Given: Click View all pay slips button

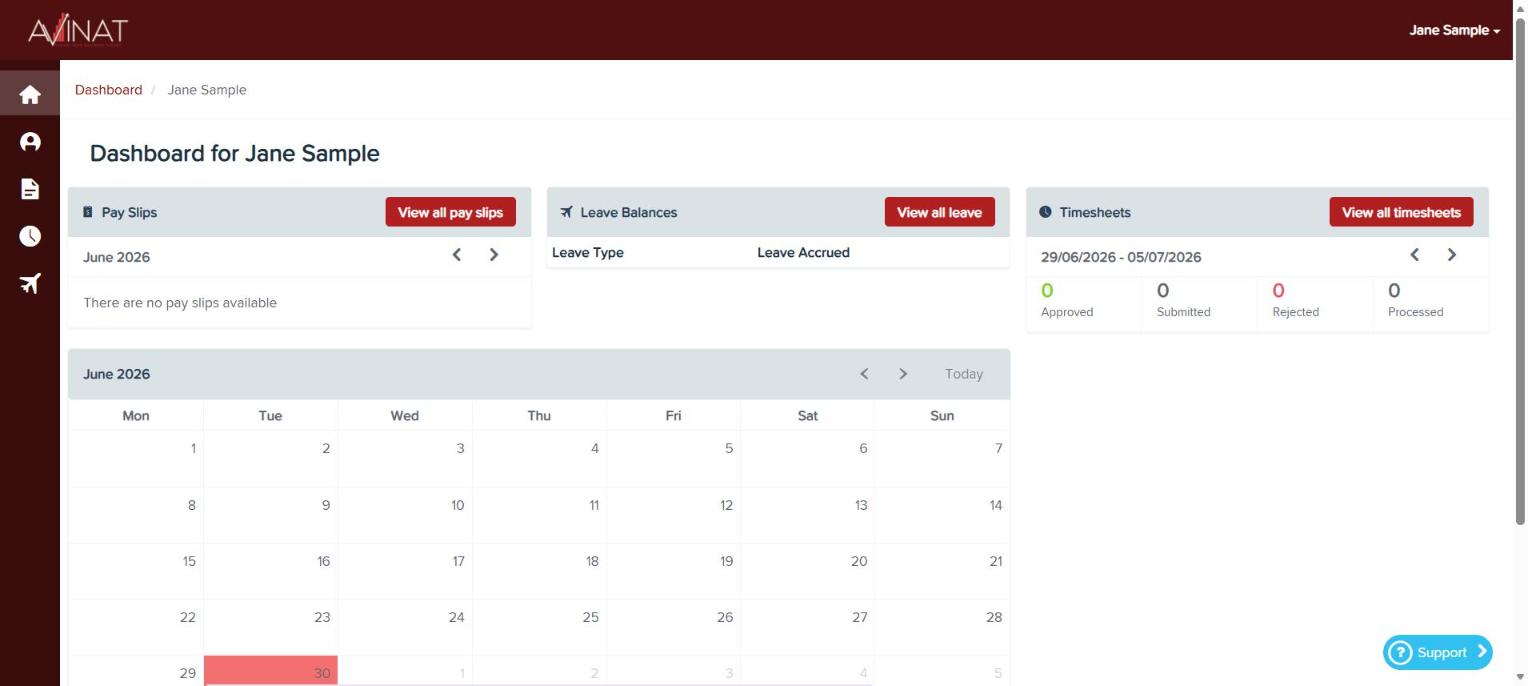Looking at the screenshot, I should (451, 212).
